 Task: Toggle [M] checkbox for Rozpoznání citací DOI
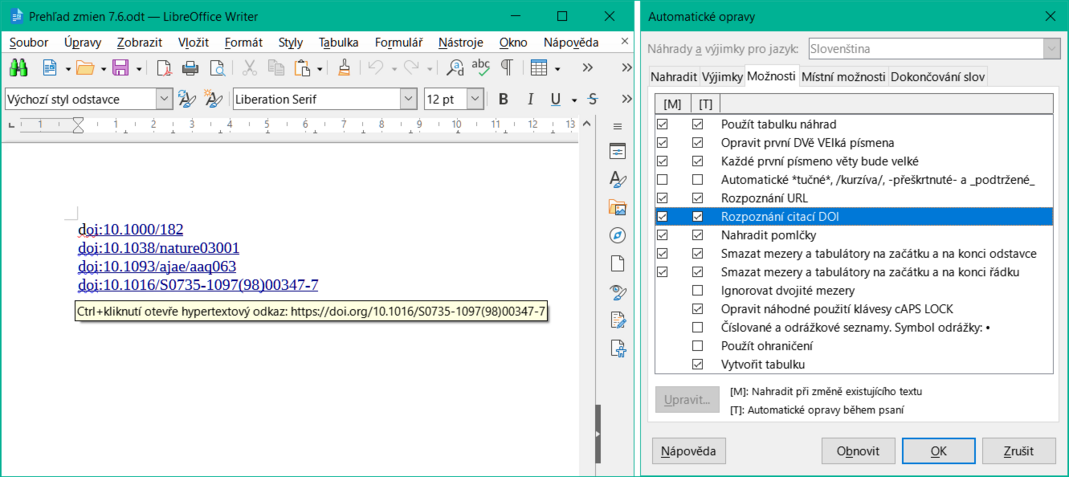(x=662, y=216)
